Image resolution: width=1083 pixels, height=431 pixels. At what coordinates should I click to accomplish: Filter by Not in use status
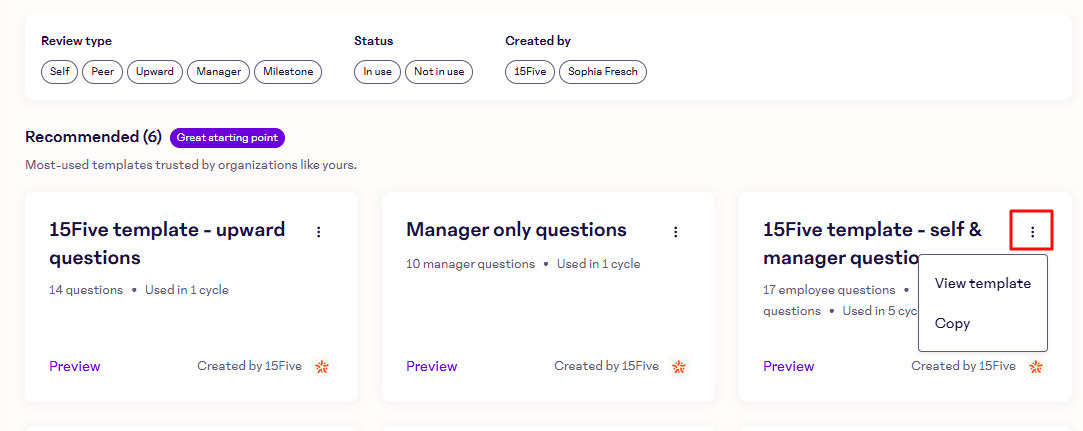point(439,72)
